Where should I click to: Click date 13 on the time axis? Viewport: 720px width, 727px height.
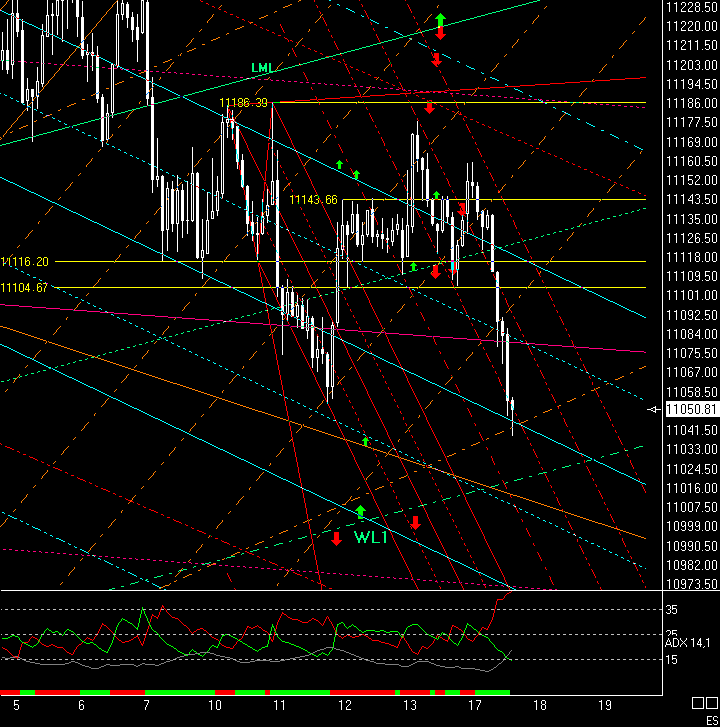[x=410, y=706]
